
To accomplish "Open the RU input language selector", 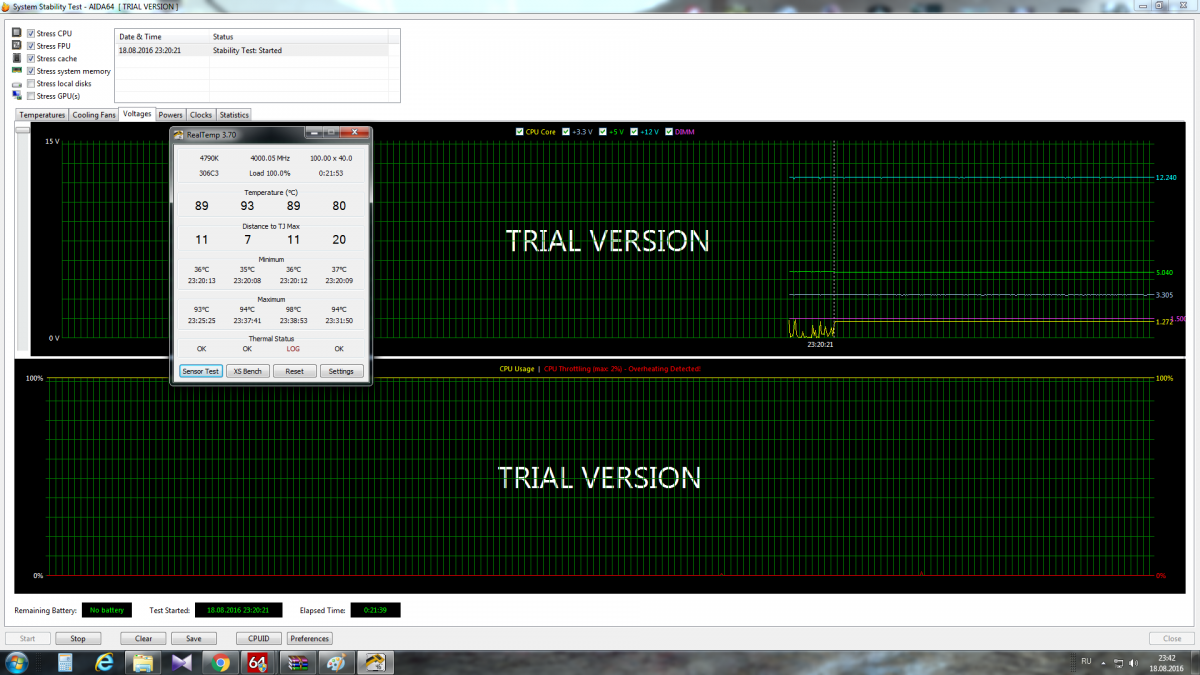I will [x=1086, y=662].
